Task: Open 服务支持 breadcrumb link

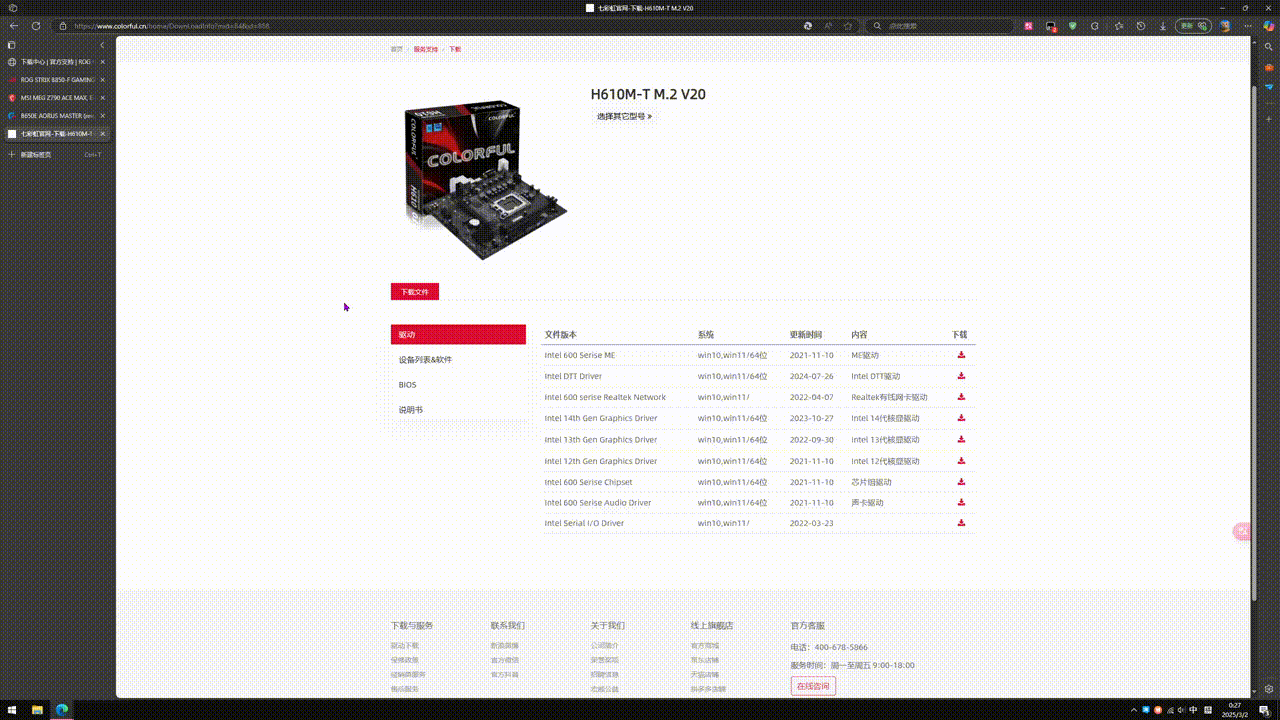Action: coord(426,49)
